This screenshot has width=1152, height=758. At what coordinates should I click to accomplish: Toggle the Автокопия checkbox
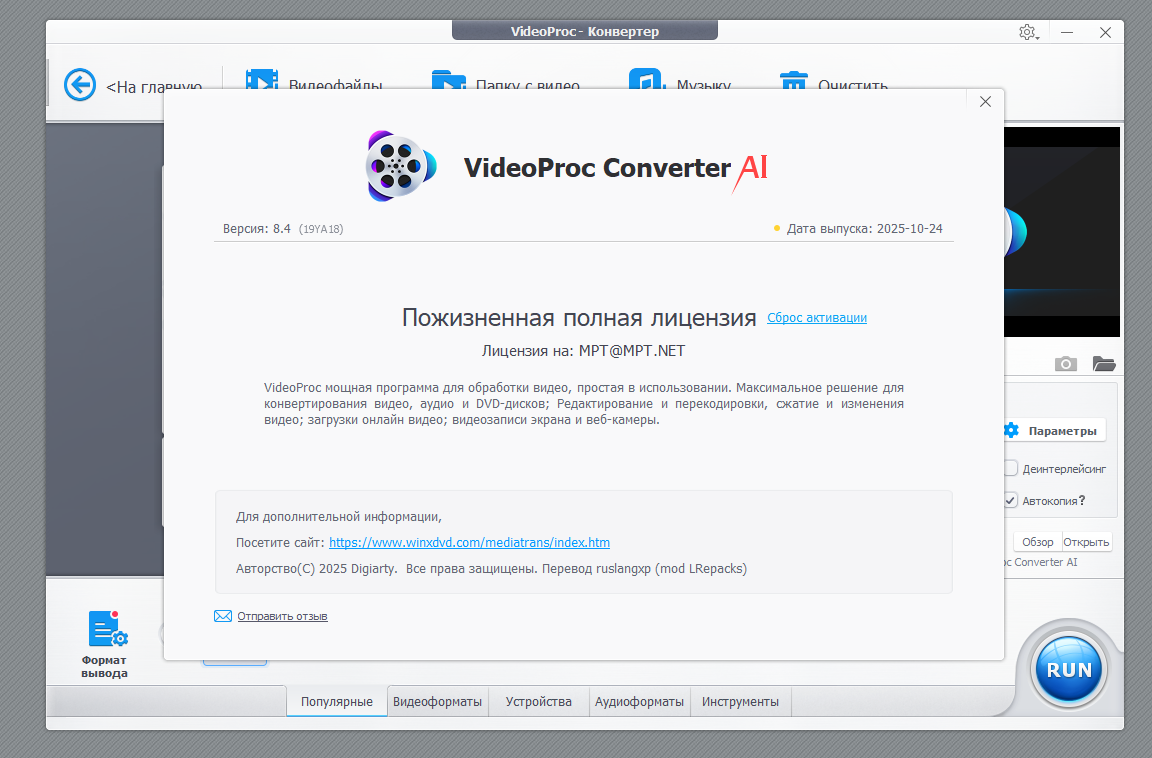coord(1011,500)
